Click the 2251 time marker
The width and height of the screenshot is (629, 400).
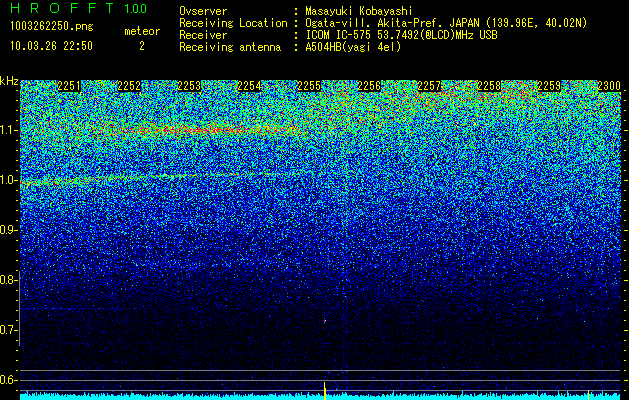coord(69,86)
